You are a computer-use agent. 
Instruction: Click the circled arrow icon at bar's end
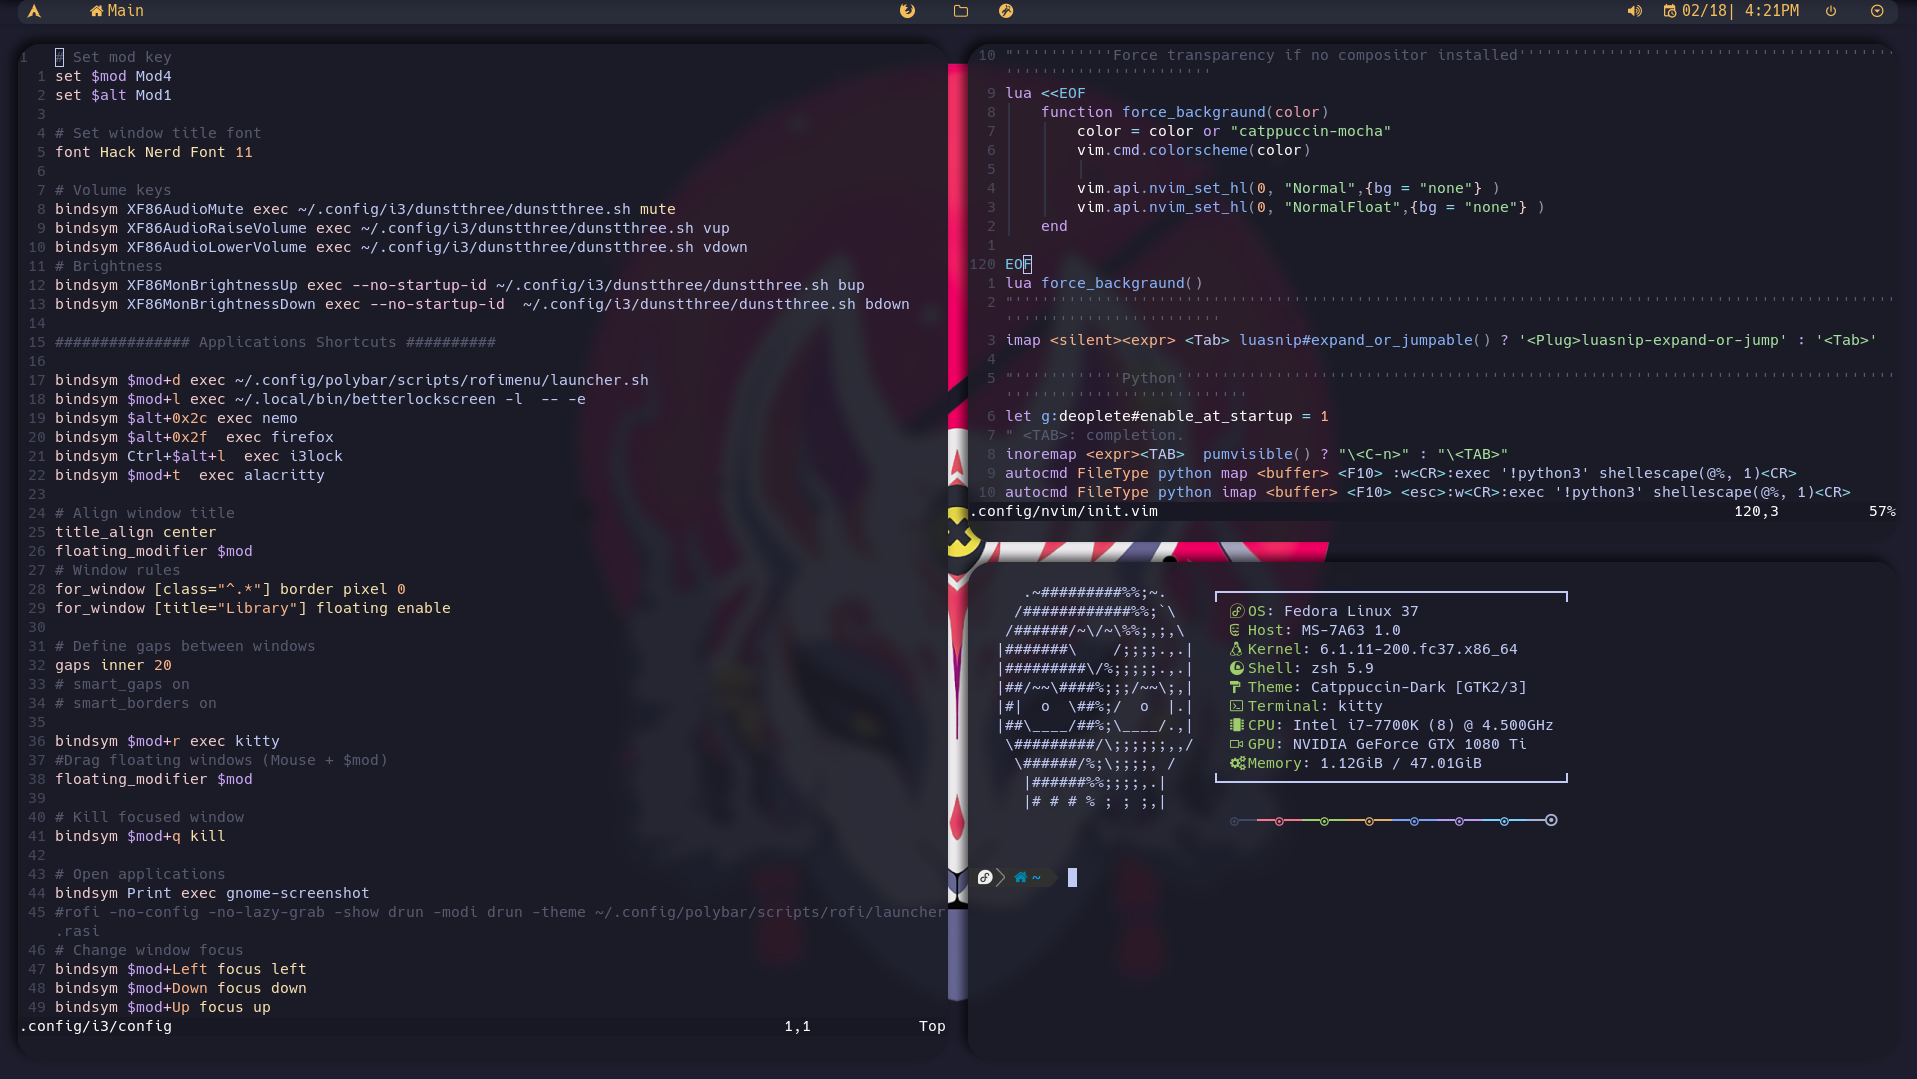pos(1877,11)
